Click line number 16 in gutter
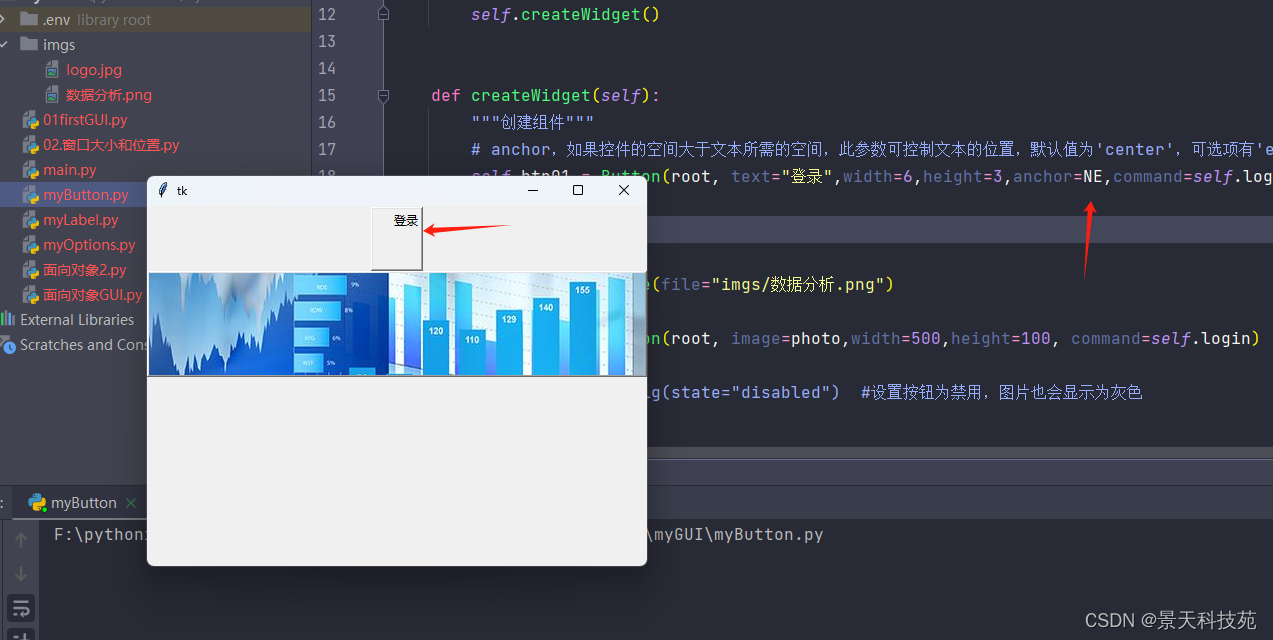This screenshot has height=640, width=1273. point(327,122)
